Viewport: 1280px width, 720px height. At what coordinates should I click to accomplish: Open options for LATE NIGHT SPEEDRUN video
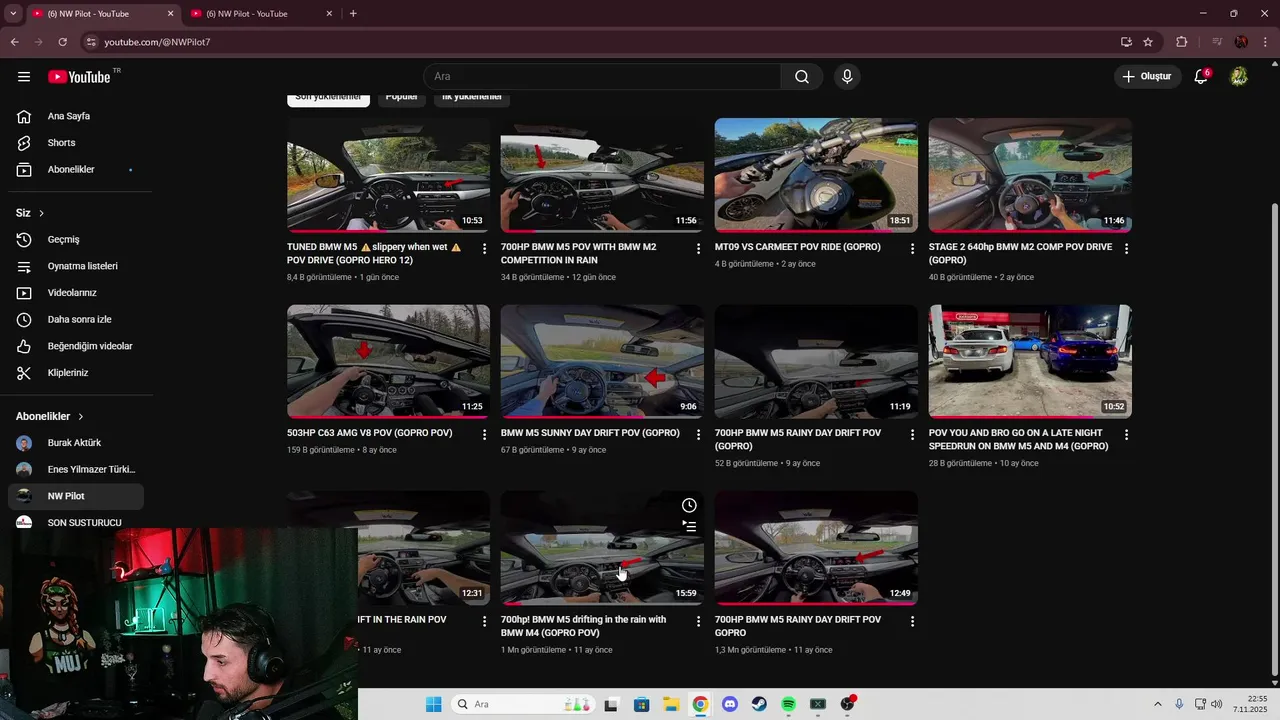click(1126, 435)
